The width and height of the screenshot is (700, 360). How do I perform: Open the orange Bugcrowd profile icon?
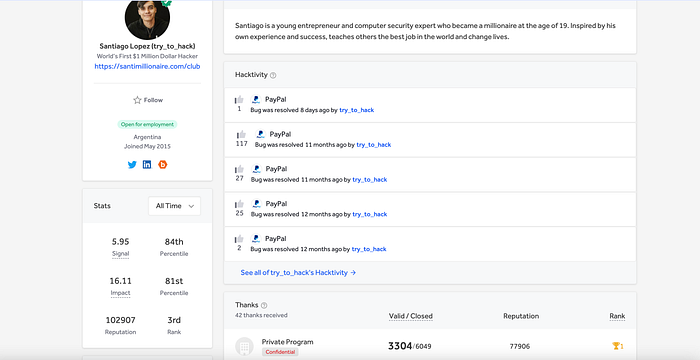click(162, 164)
